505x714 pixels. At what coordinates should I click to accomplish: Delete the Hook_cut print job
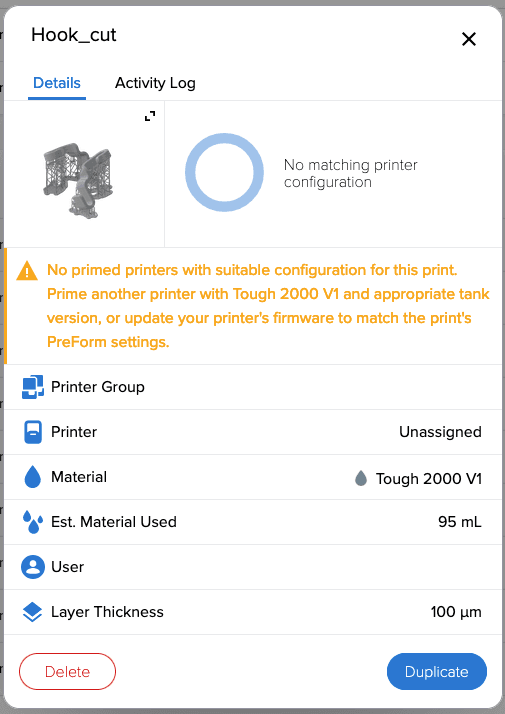click(67, 672)
